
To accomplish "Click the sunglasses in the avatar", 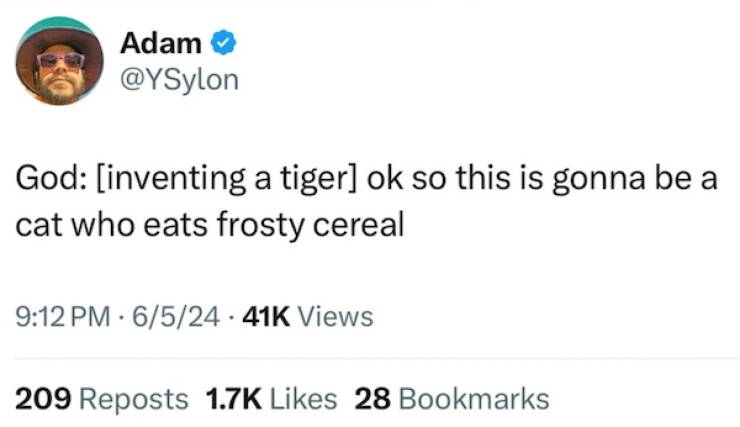I will (x=60, y=60).
